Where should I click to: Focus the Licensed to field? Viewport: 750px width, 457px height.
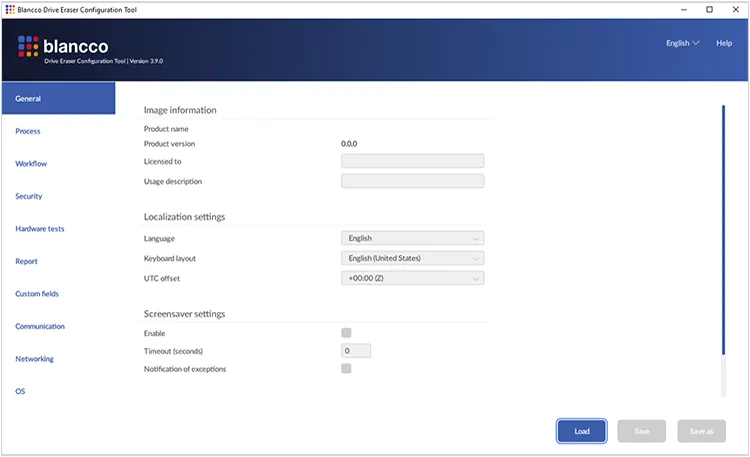pyautogui.click(x=412, y=161)
